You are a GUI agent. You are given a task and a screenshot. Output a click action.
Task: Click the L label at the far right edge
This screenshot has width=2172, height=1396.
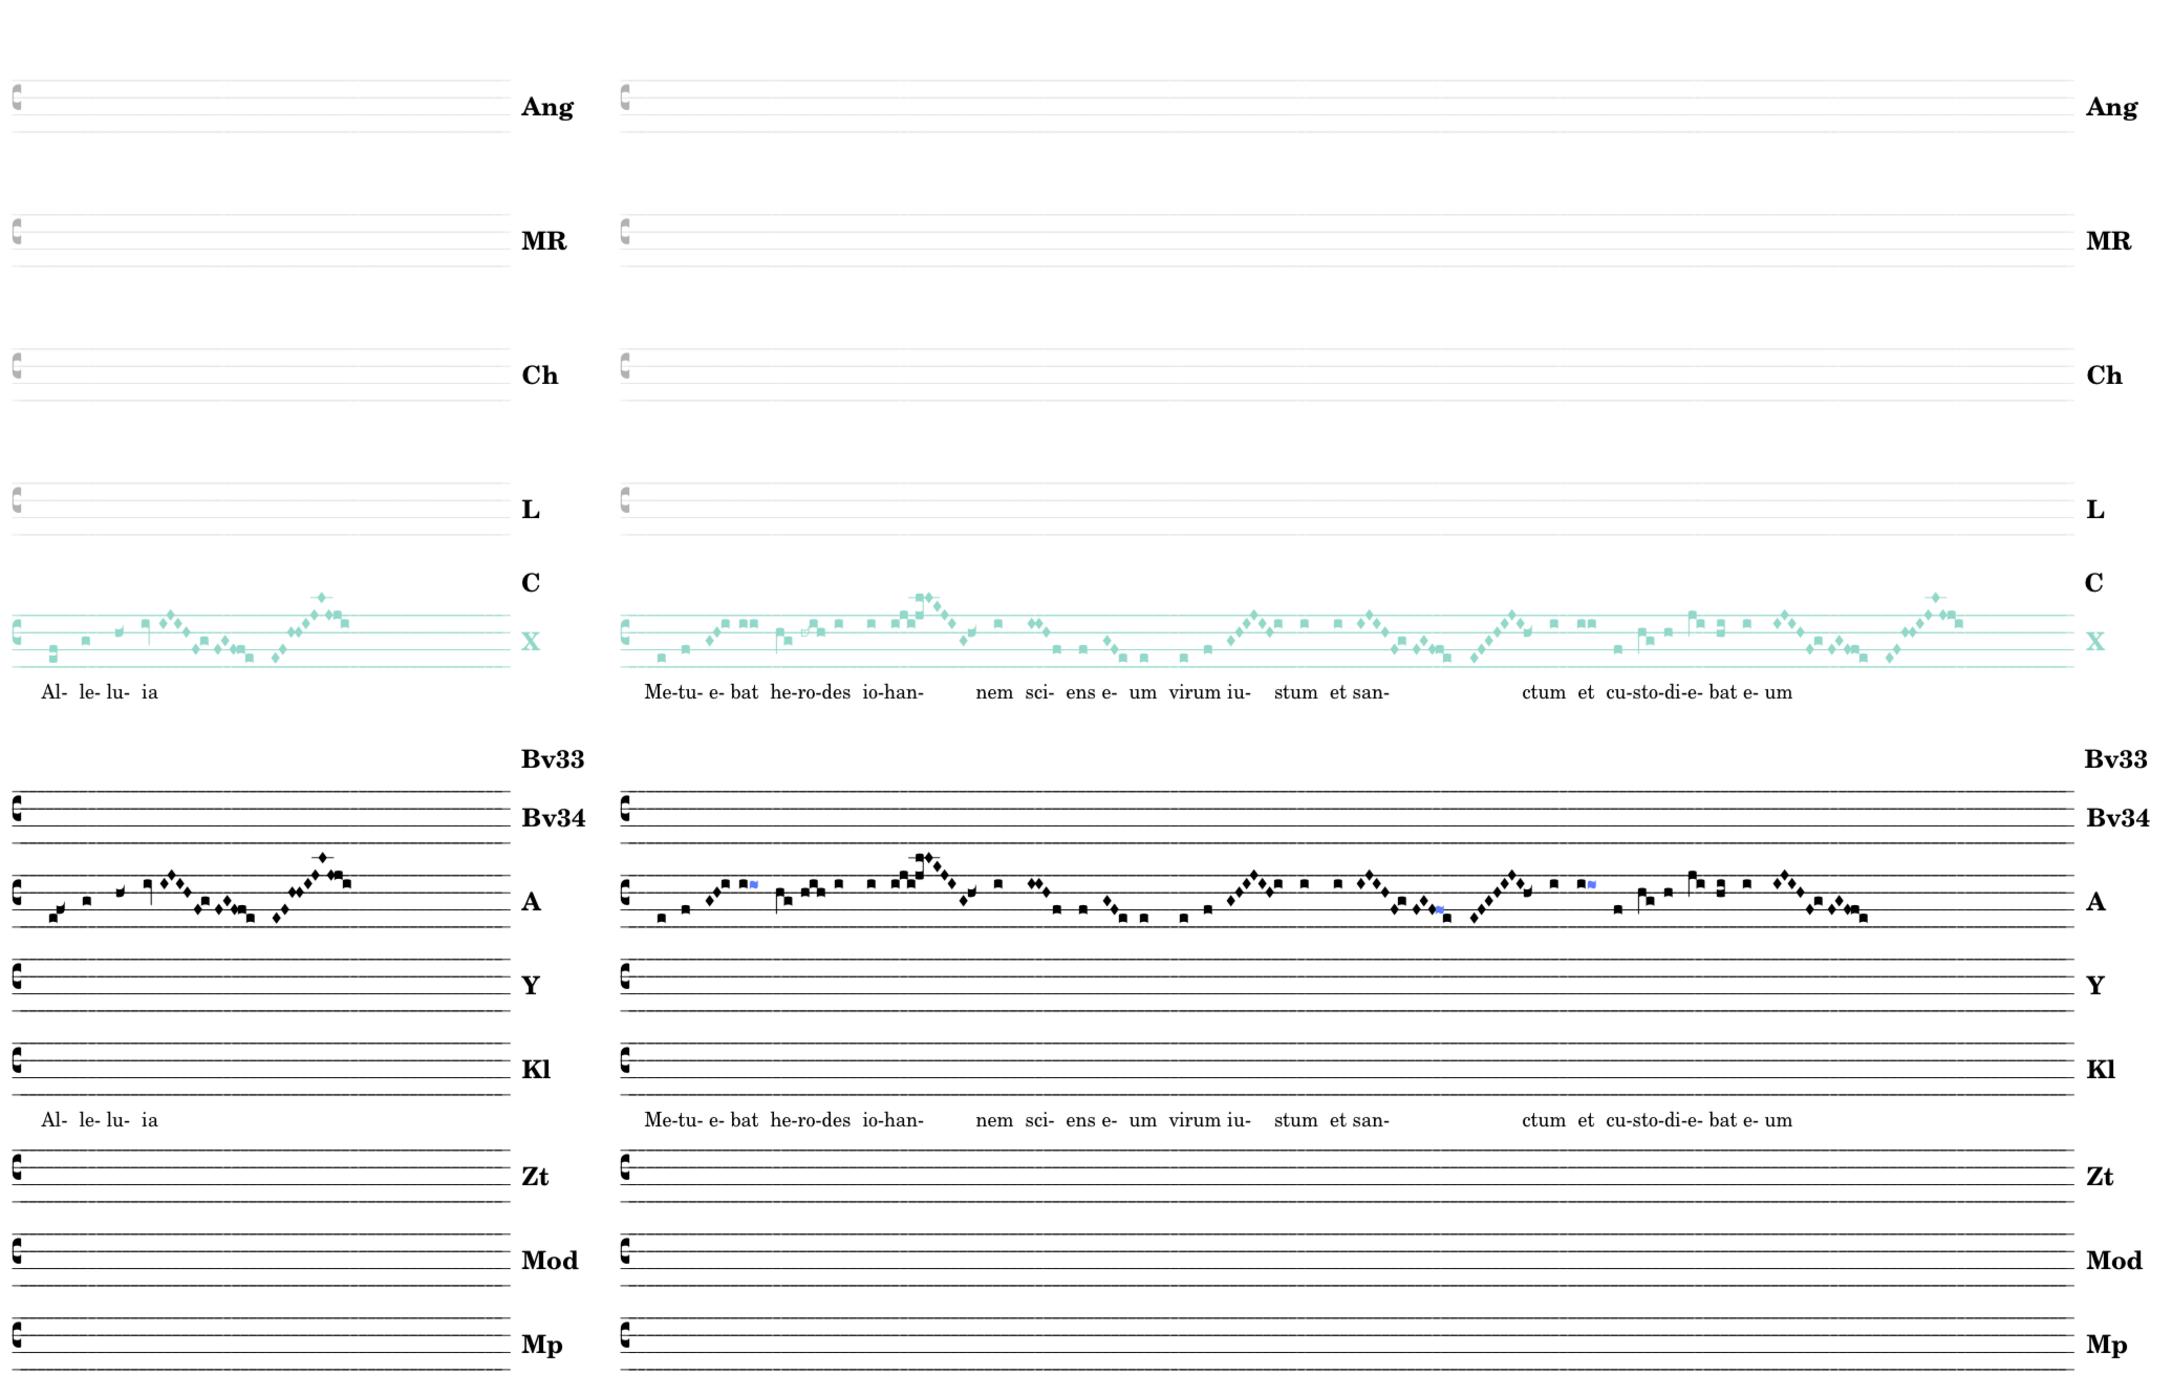(x=2094, y=510)
